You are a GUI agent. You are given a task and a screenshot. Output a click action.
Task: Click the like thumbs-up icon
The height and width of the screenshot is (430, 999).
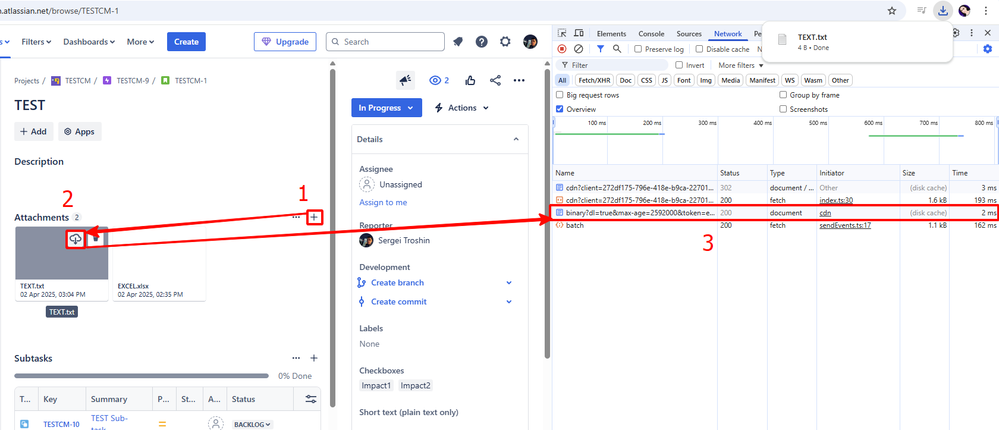(x=470, y=80)
